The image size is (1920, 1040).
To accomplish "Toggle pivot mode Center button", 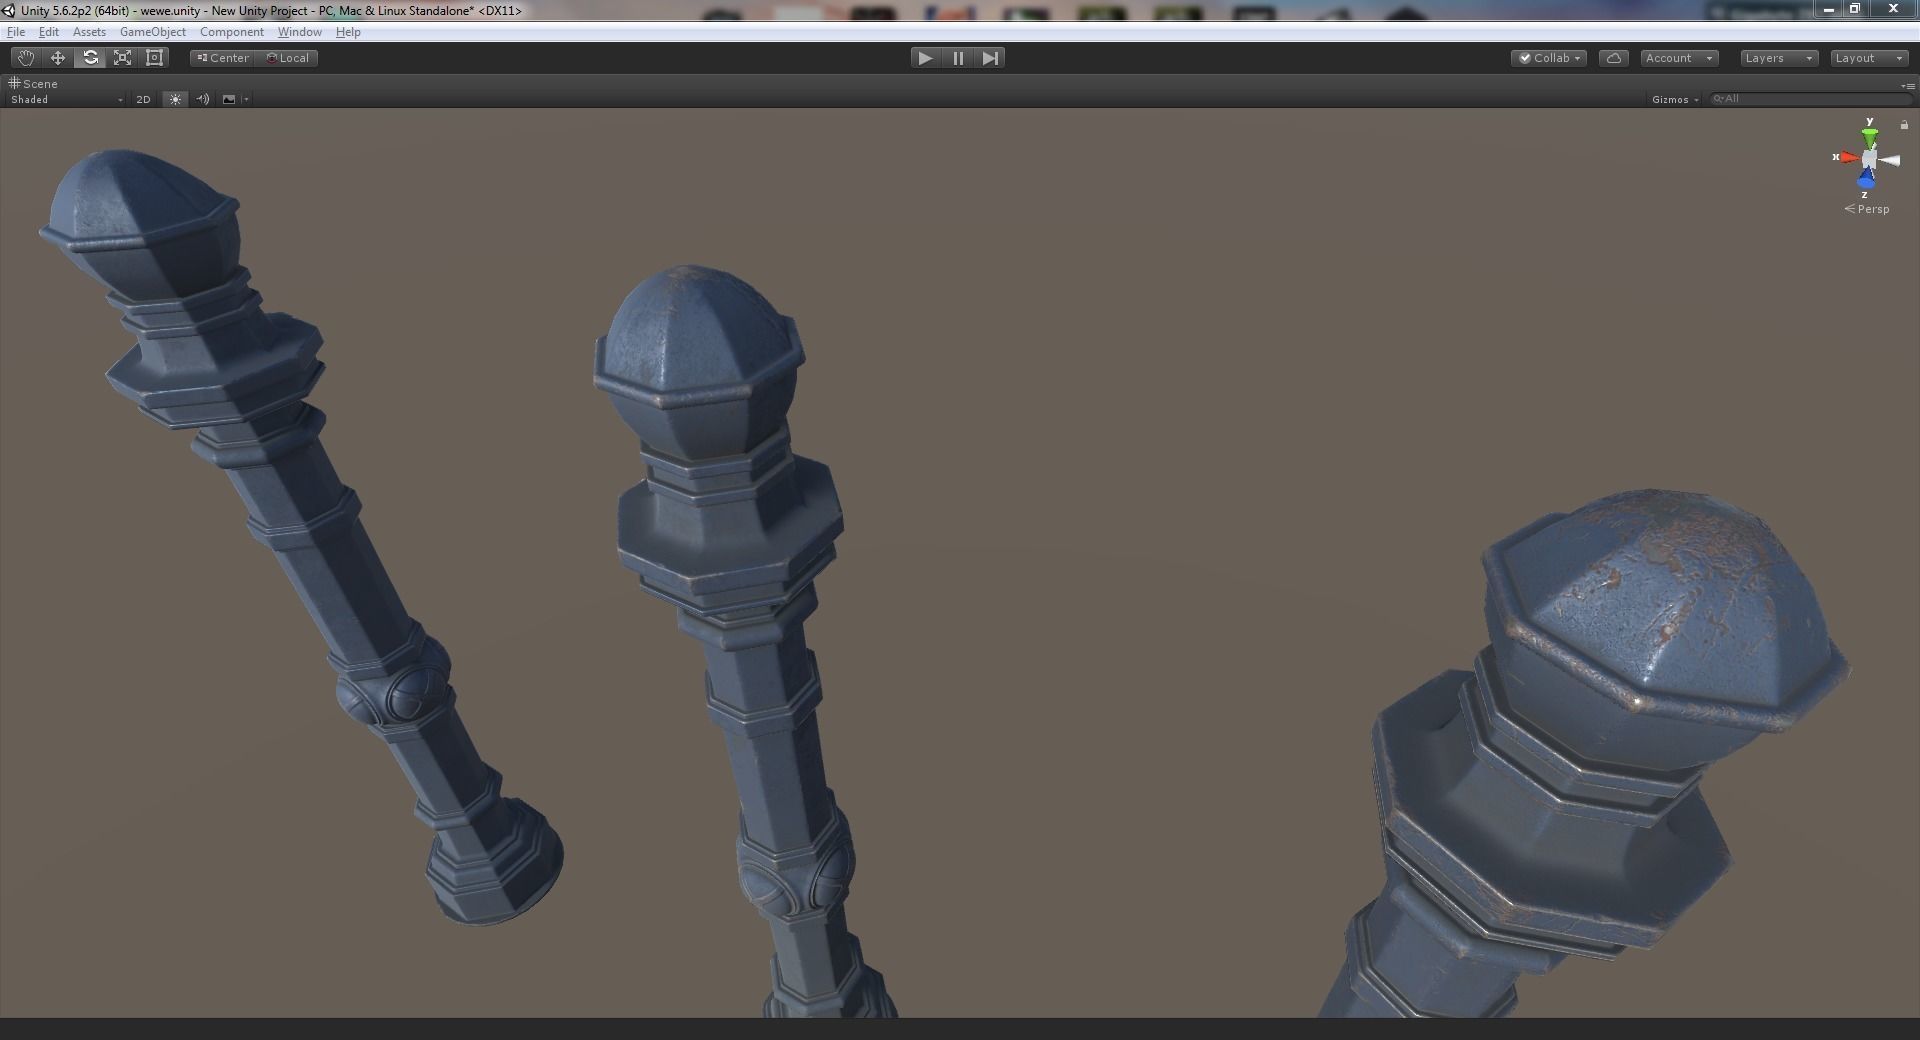I will pyautogui.click(x=223, y=58).
